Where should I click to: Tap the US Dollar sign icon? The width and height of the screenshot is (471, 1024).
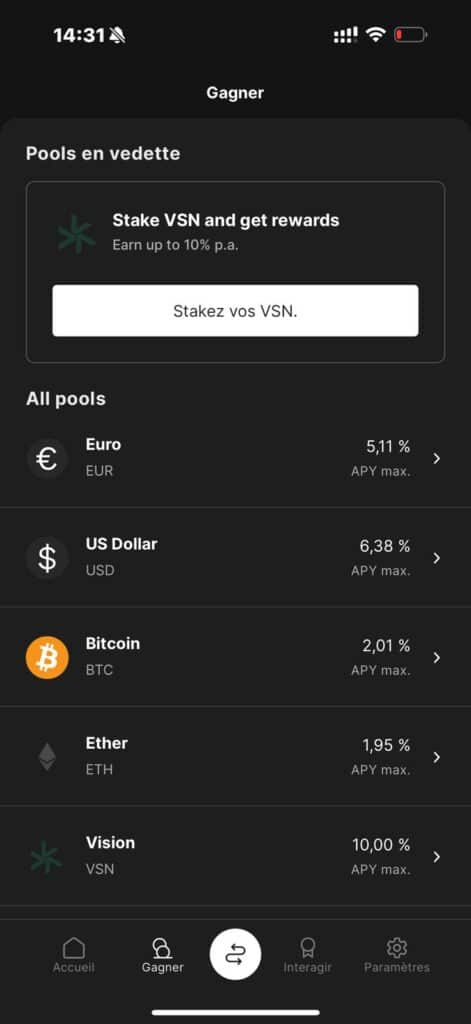[47, 558]
